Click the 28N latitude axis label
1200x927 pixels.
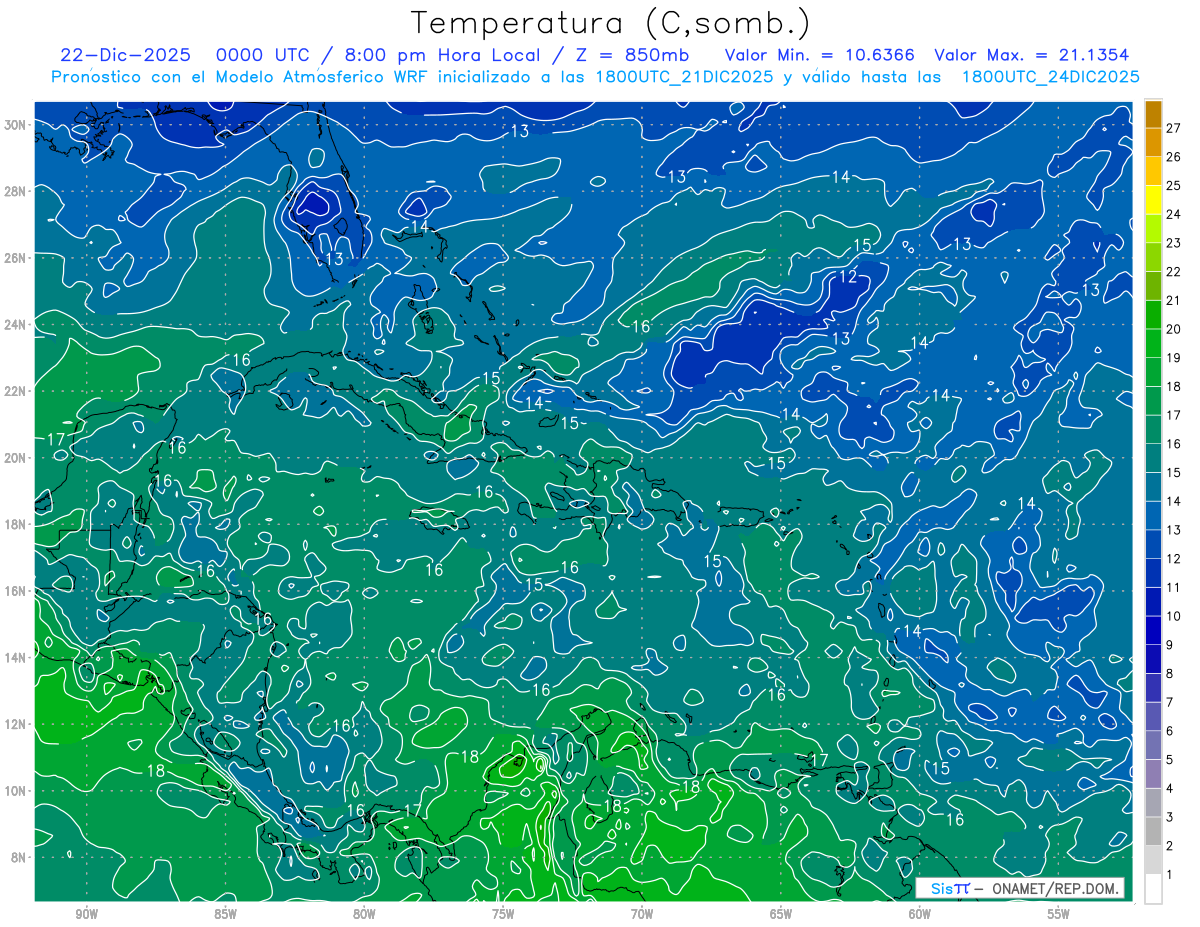pos(14,191)
